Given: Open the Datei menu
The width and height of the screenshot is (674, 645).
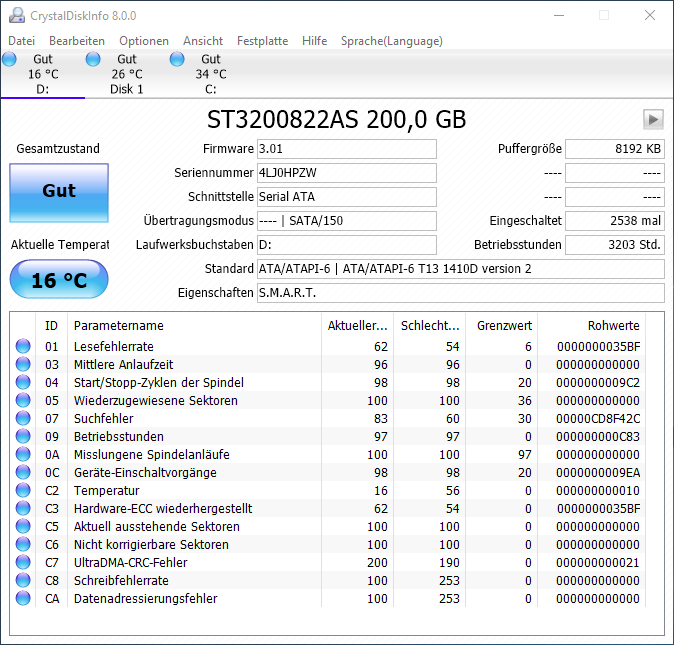Looking at the screenshot, I should click(x=21, y=41).
